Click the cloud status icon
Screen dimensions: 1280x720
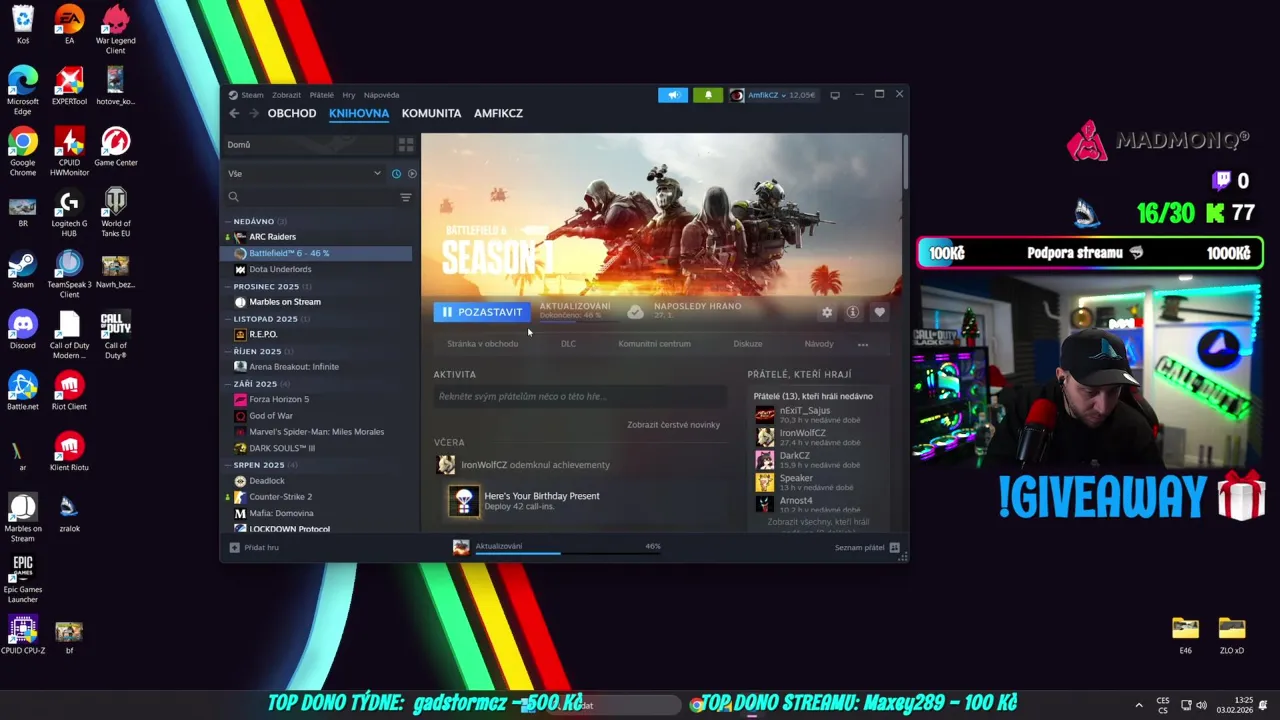coord(635,312)
